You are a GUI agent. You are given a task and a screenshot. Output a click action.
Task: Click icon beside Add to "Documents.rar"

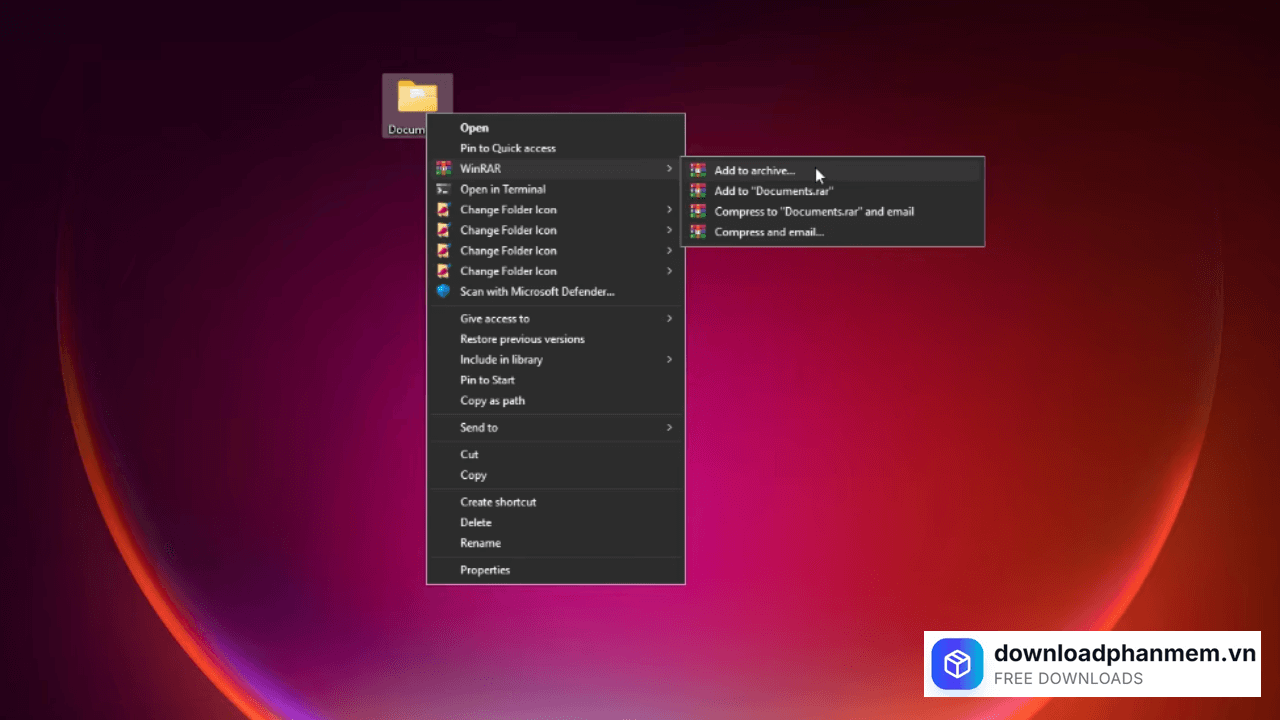coord(698,191)
